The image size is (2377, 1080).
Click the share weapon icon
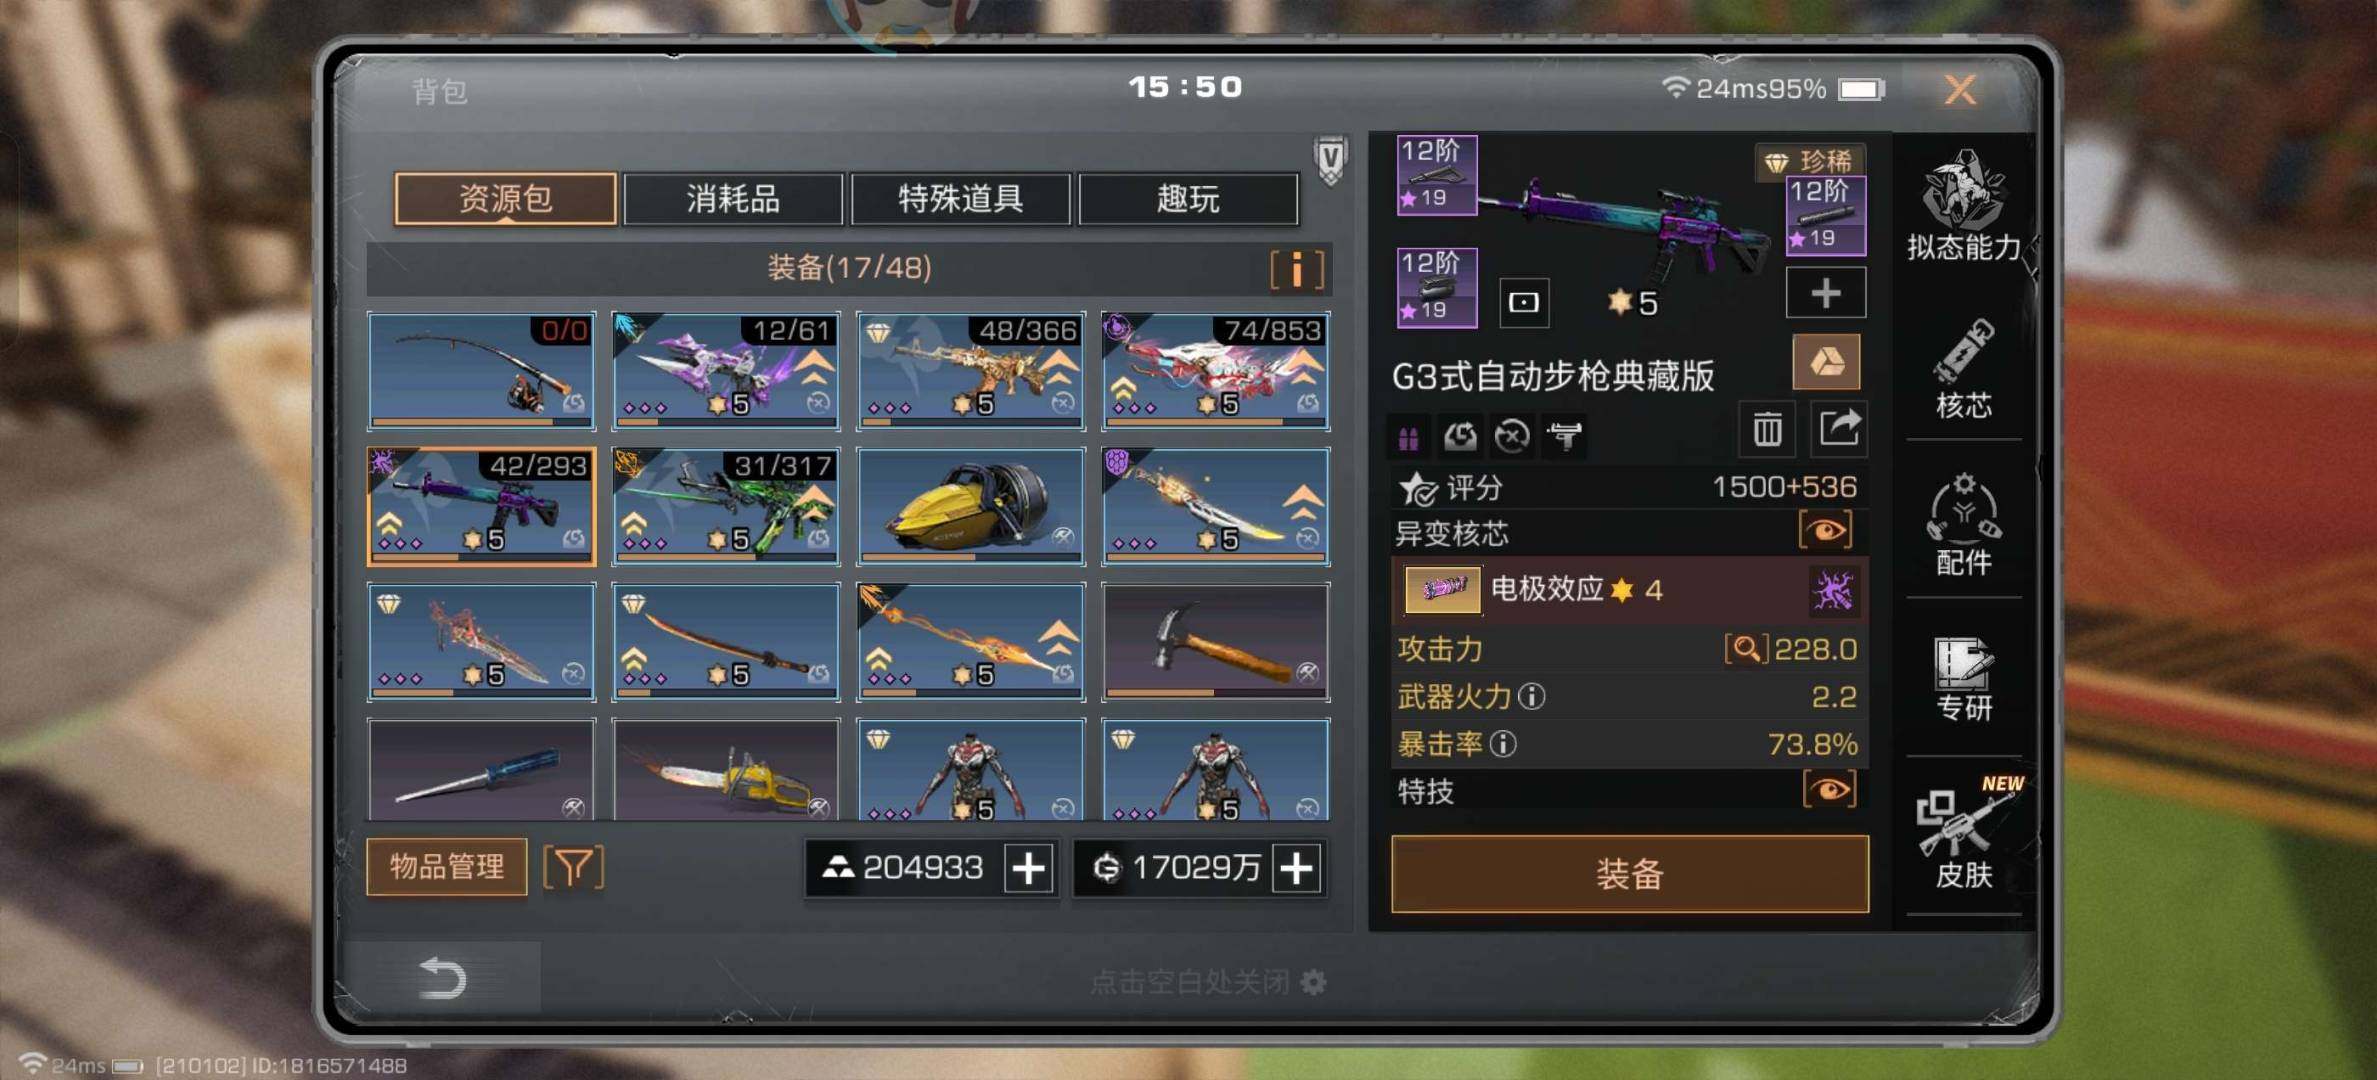1839,429
